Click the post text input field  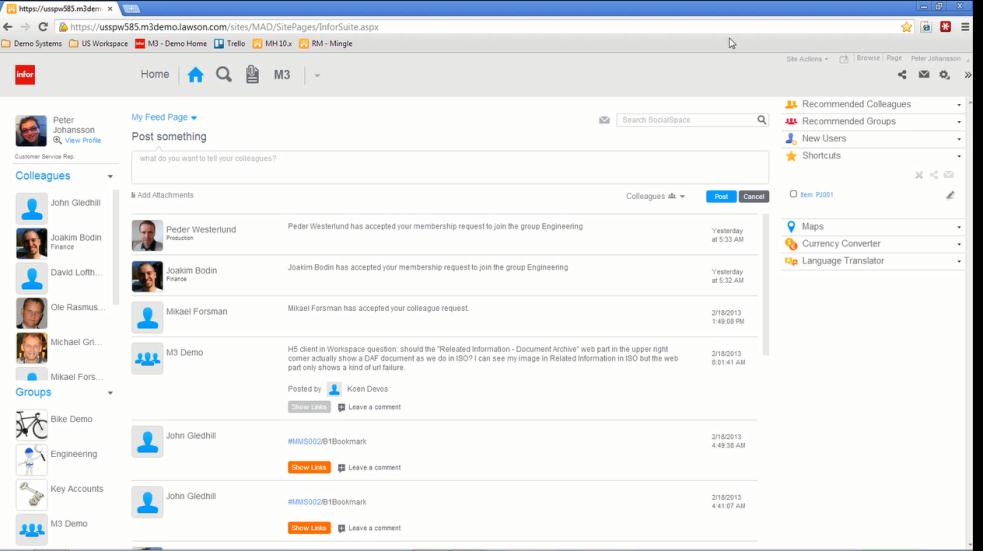[450, 167]
